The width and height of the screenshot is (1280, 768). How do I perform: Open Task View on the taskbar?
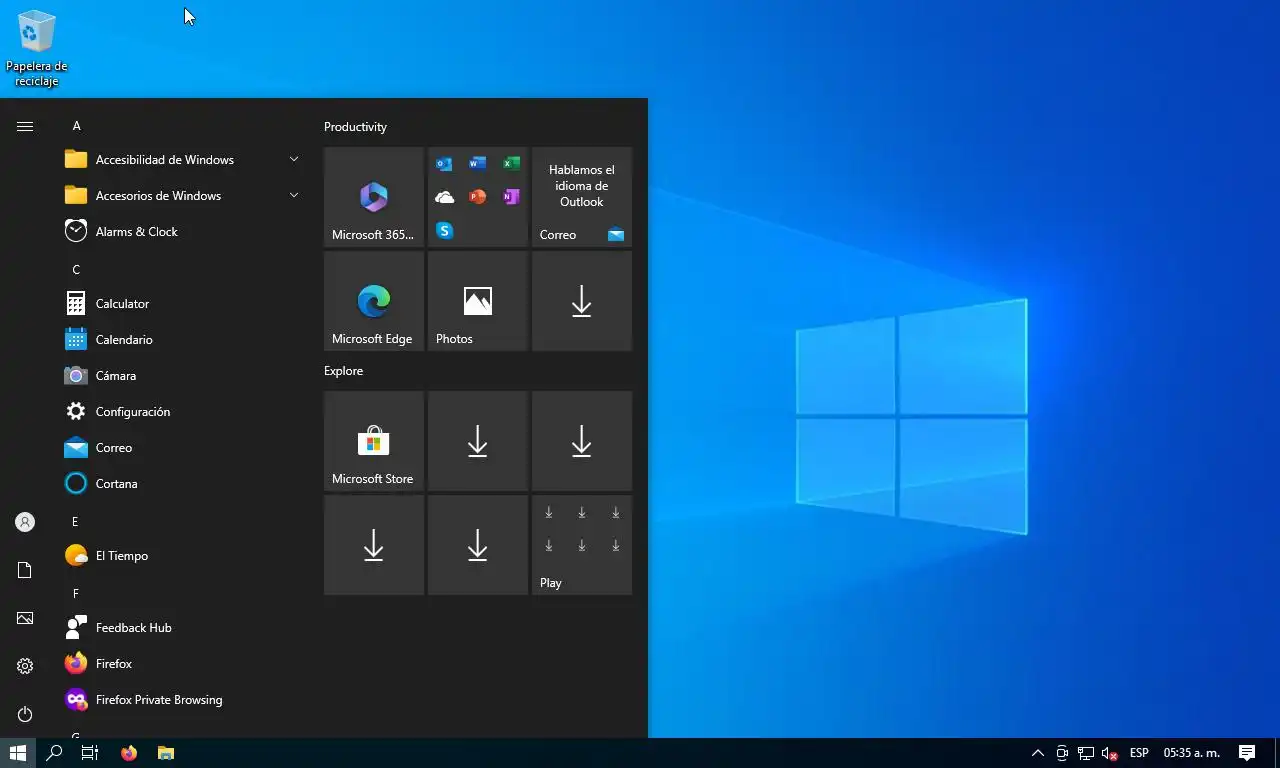[x=90, y=753]
